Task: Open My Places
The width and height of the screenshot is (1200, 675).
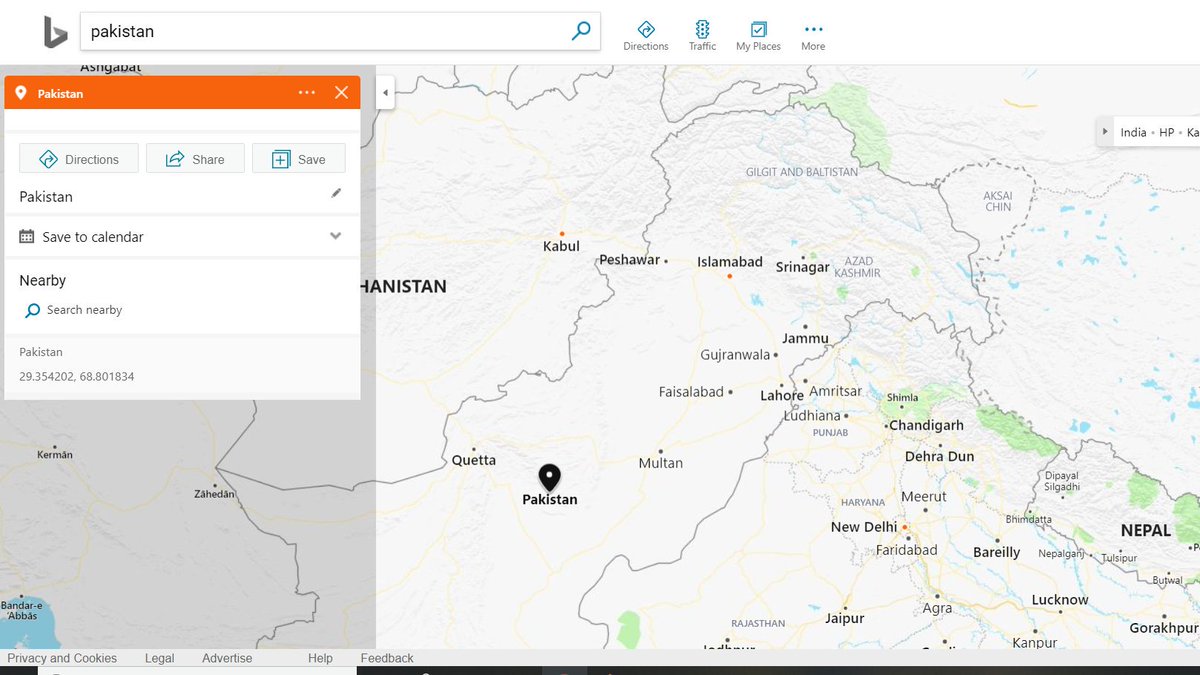Action: coord(758,36)
